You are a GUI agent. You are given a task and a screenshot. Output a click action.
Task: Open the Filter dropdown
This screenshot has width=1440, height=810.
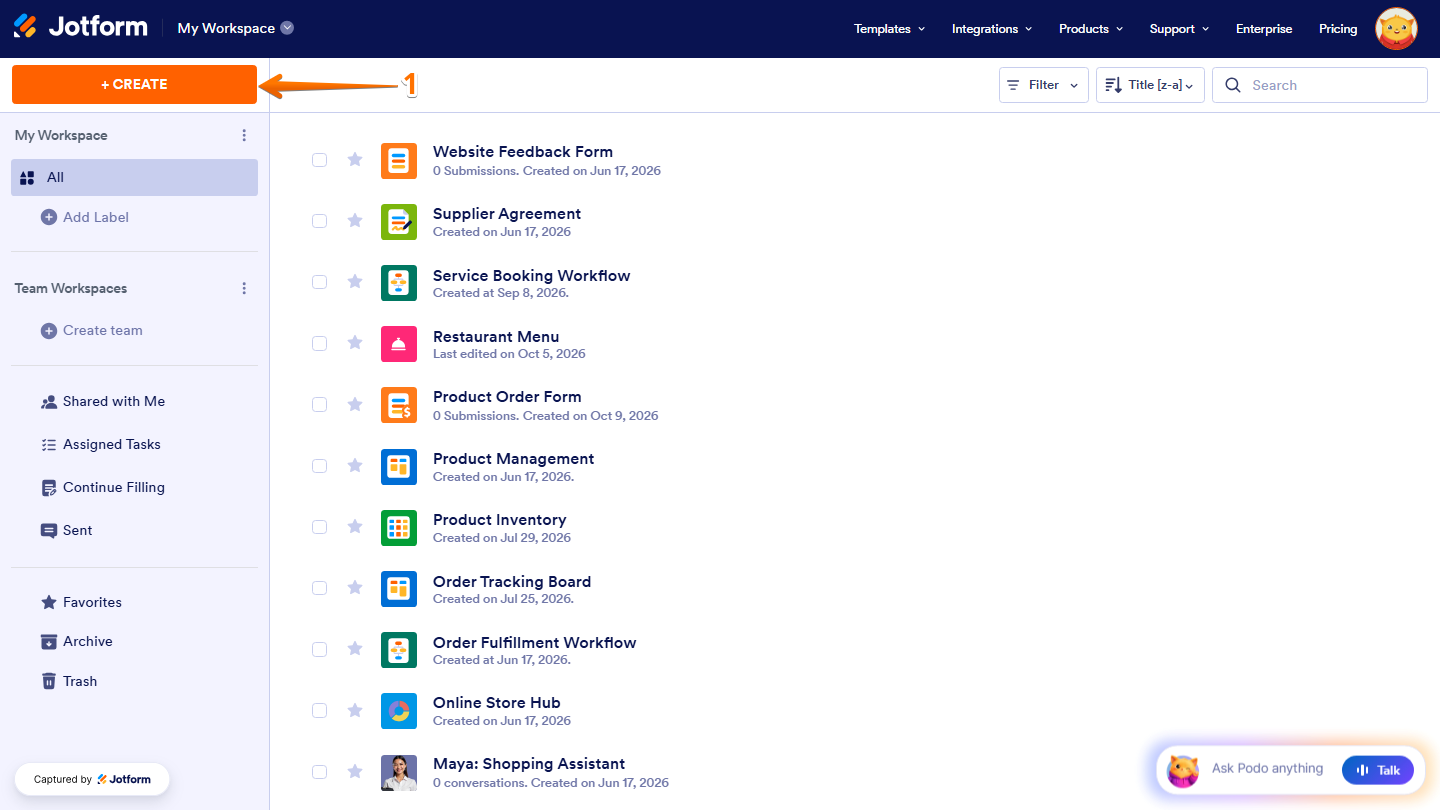(x=1044, y=85)
